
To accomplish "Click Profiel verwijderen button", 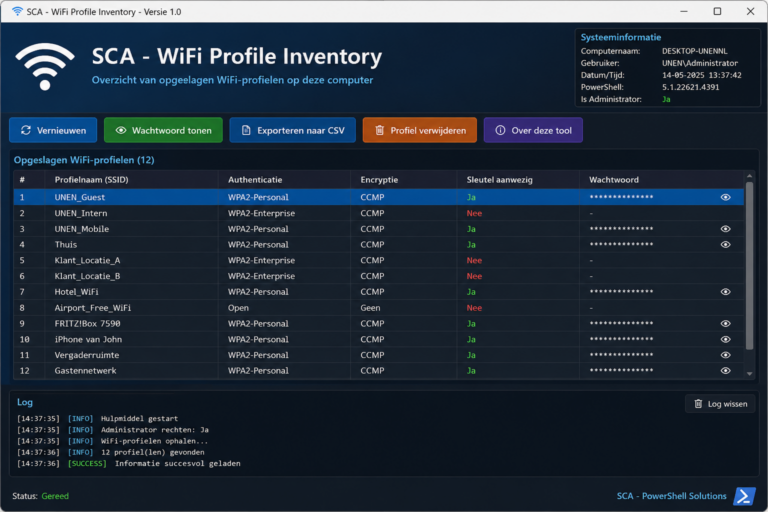I will click(420, 130).
